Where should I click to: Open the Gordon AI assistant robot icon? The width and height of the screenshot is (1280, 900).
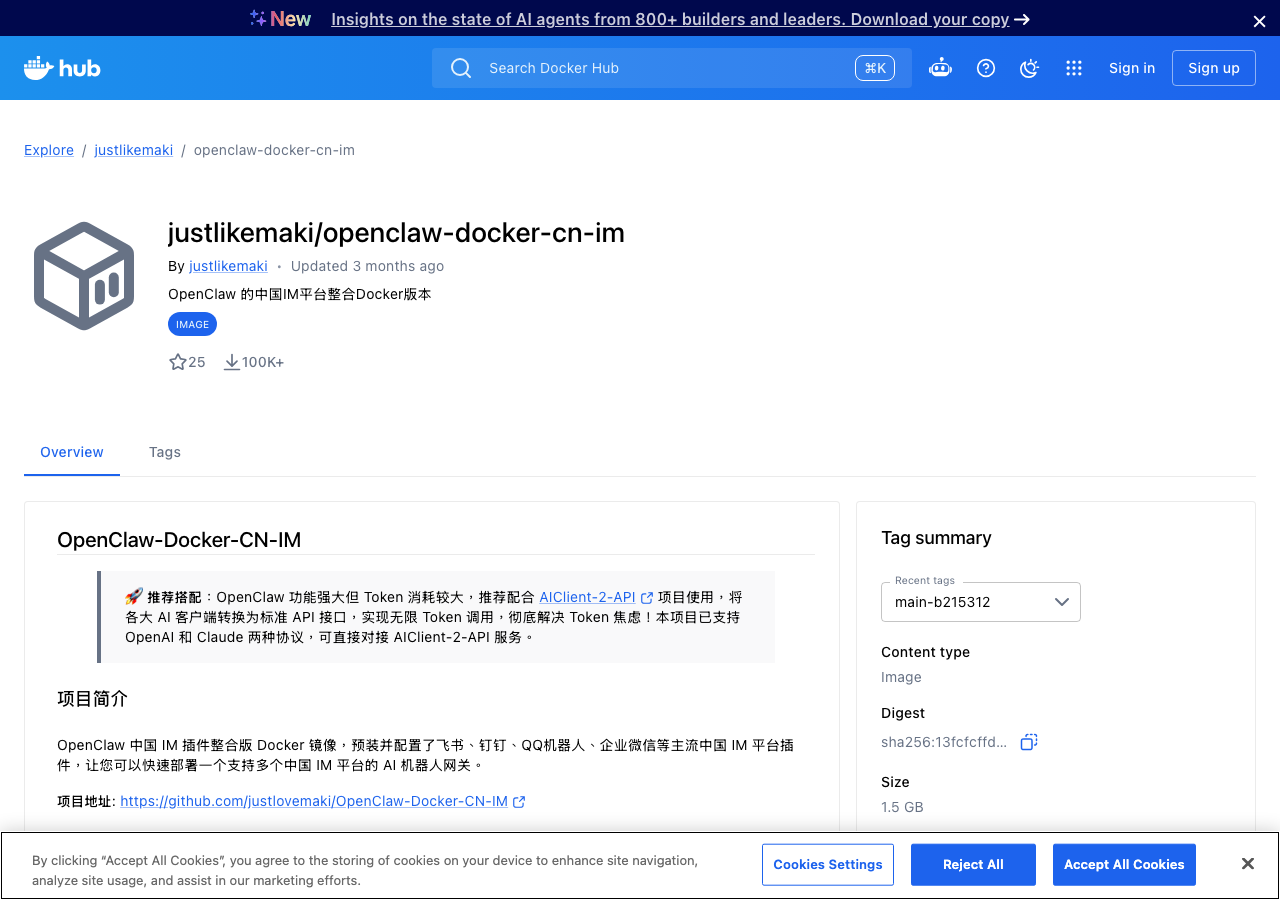[x=940, y=68]
